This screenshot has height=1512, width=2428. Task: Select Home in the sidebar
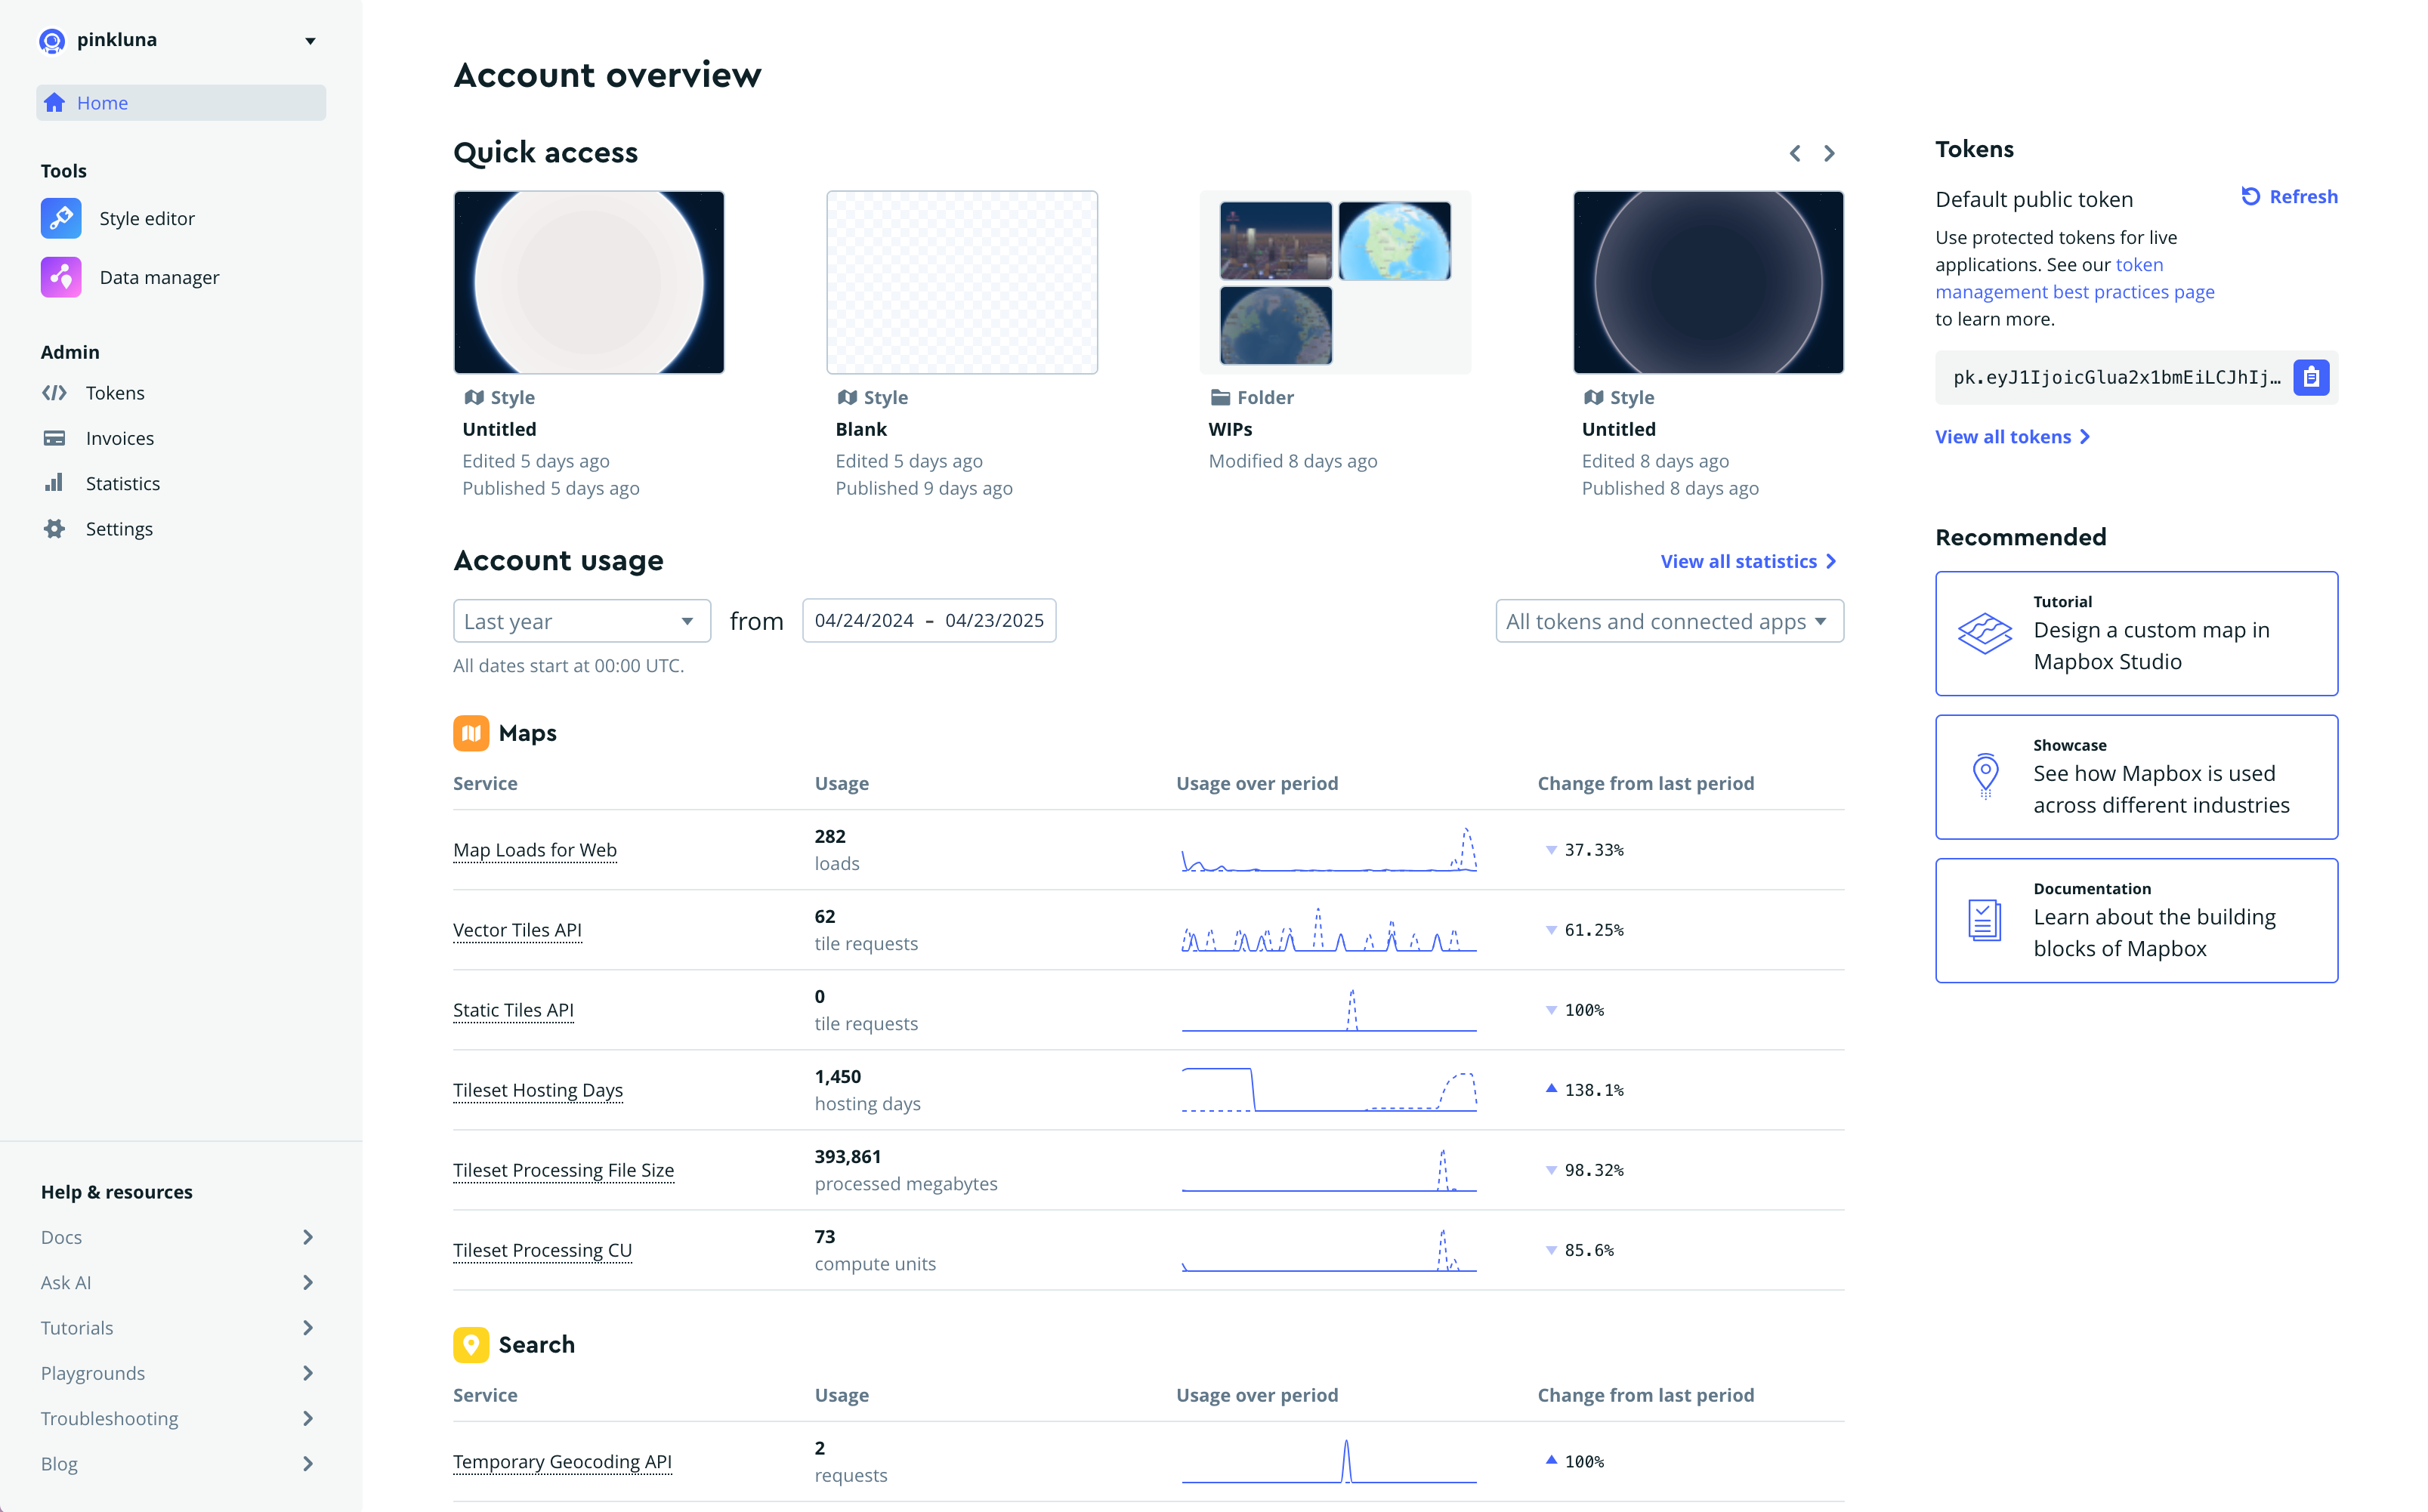tap(181, 103)
